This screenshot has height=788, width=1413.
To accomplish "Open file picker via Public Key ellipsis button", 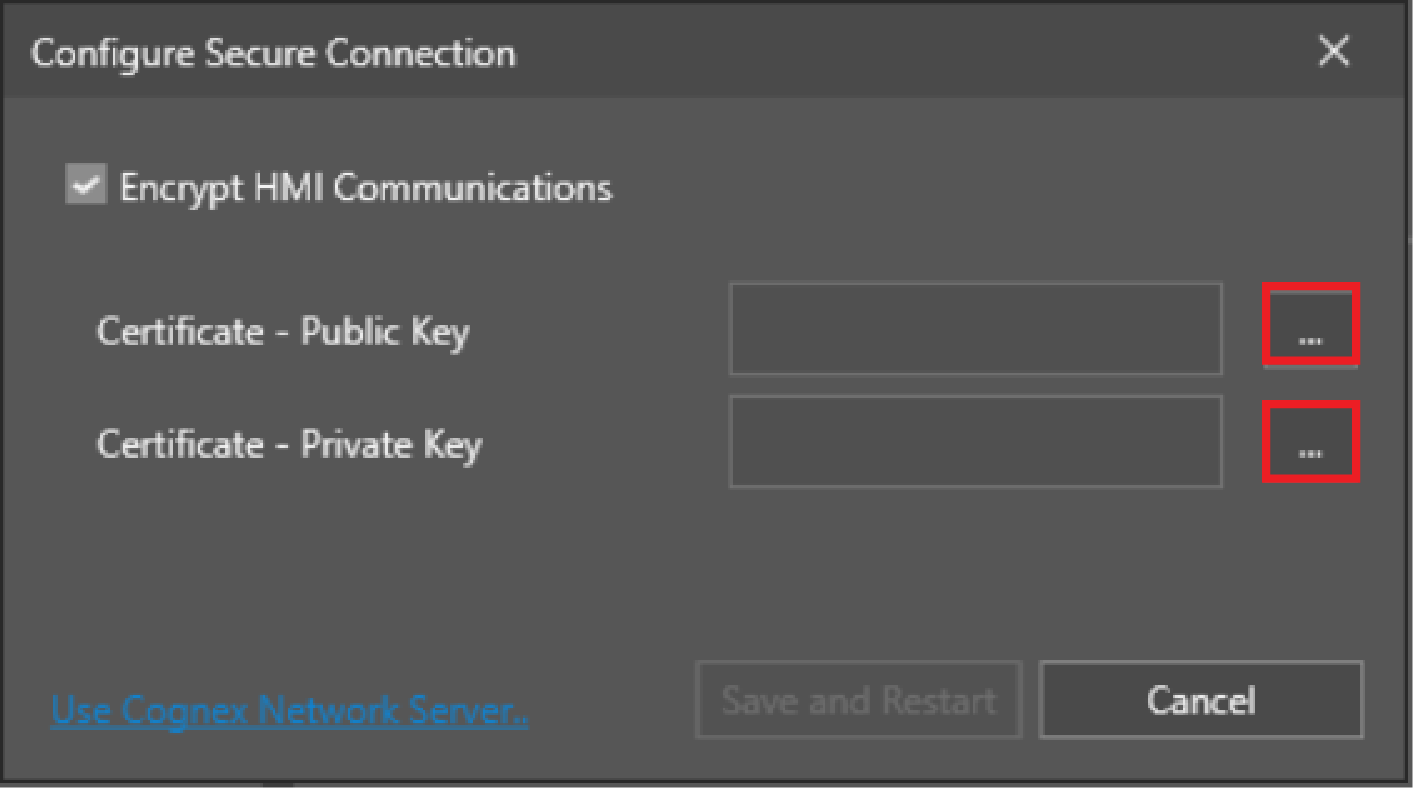I will (x=1310, y=325).
